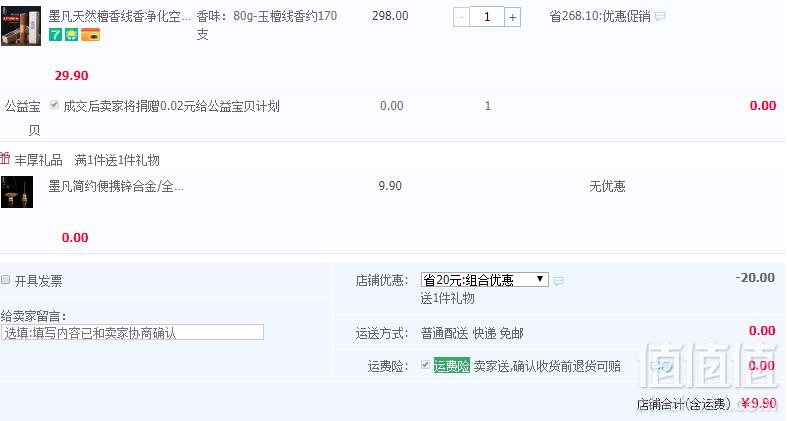Click the 9.90 gift item price
Viewport: 787px width, 421px height.
[x=390, y=186]
